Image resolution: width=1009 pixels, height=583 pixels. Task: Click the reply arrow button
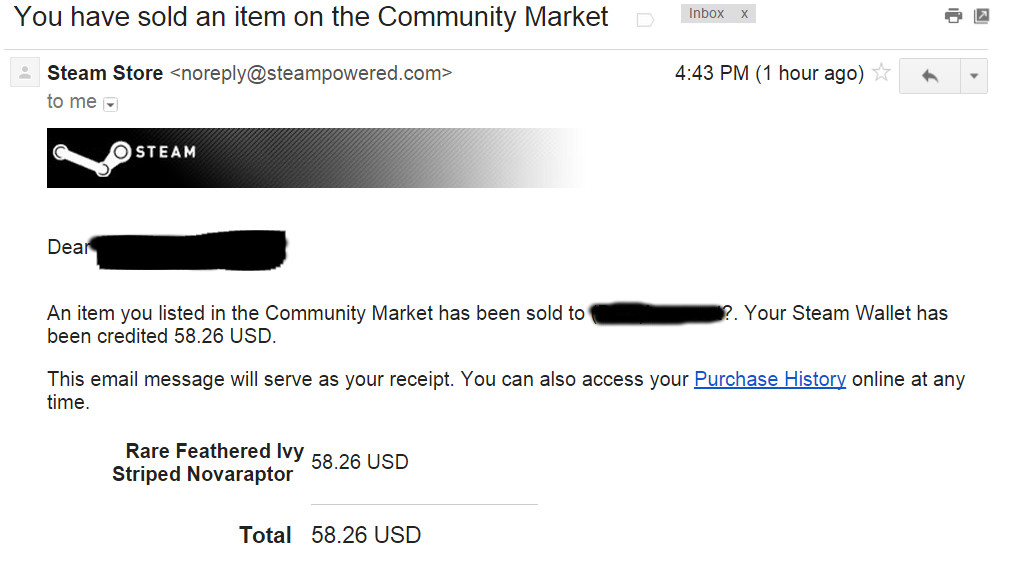click(x=929, y=76)
